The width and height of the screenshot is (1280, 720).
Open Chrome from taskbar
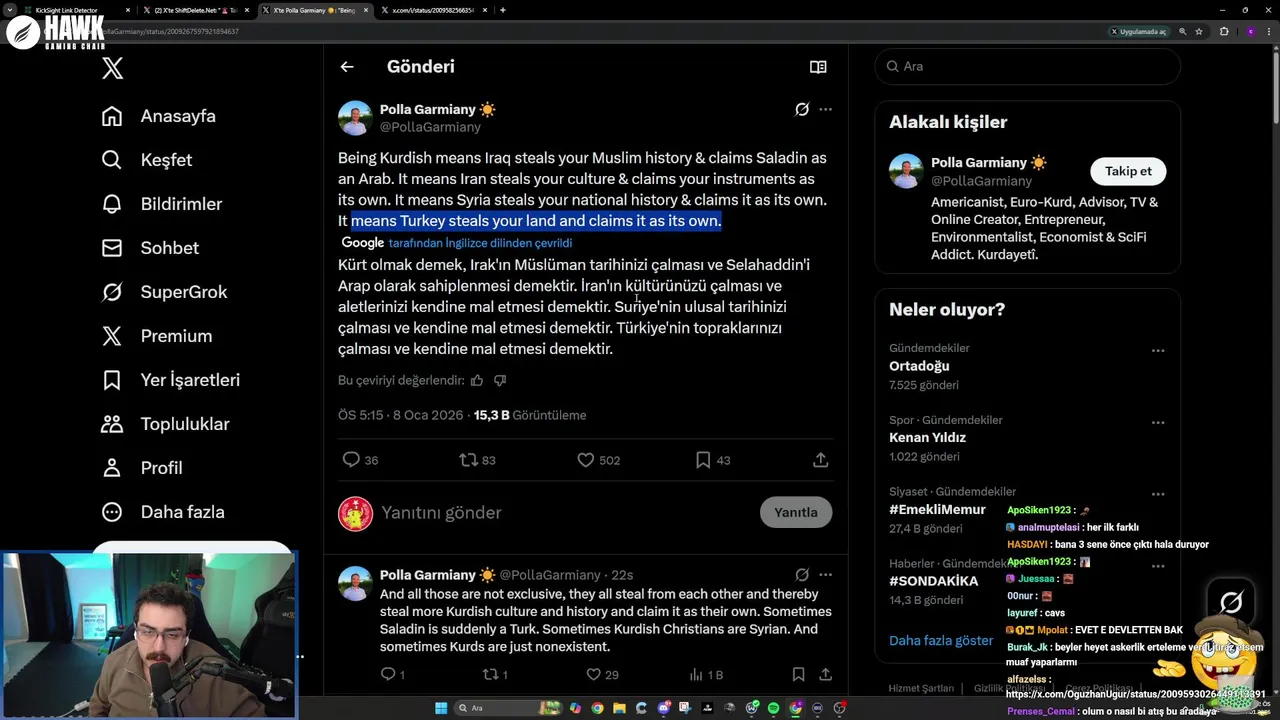pos(597,708)
